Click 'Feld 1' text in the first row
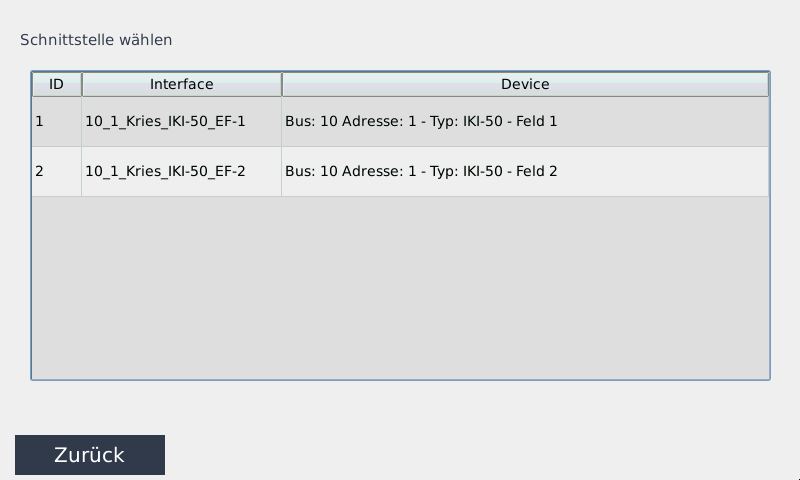Screen dimensions: 800x480 (538, 122)
